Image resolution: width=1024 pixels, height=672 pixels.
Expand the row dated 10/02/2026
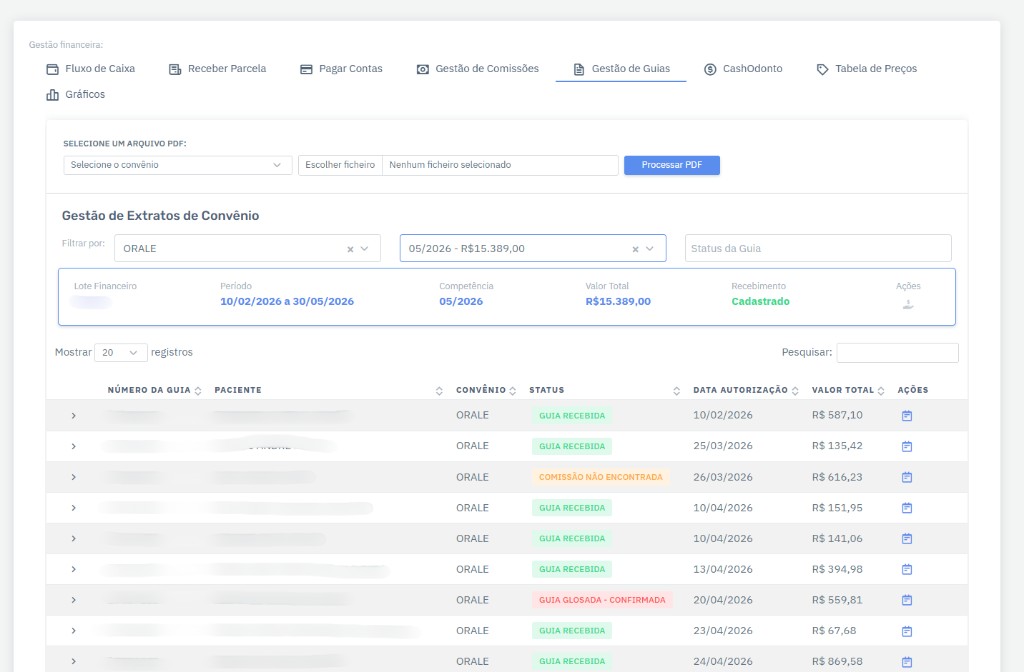(74, 416)
